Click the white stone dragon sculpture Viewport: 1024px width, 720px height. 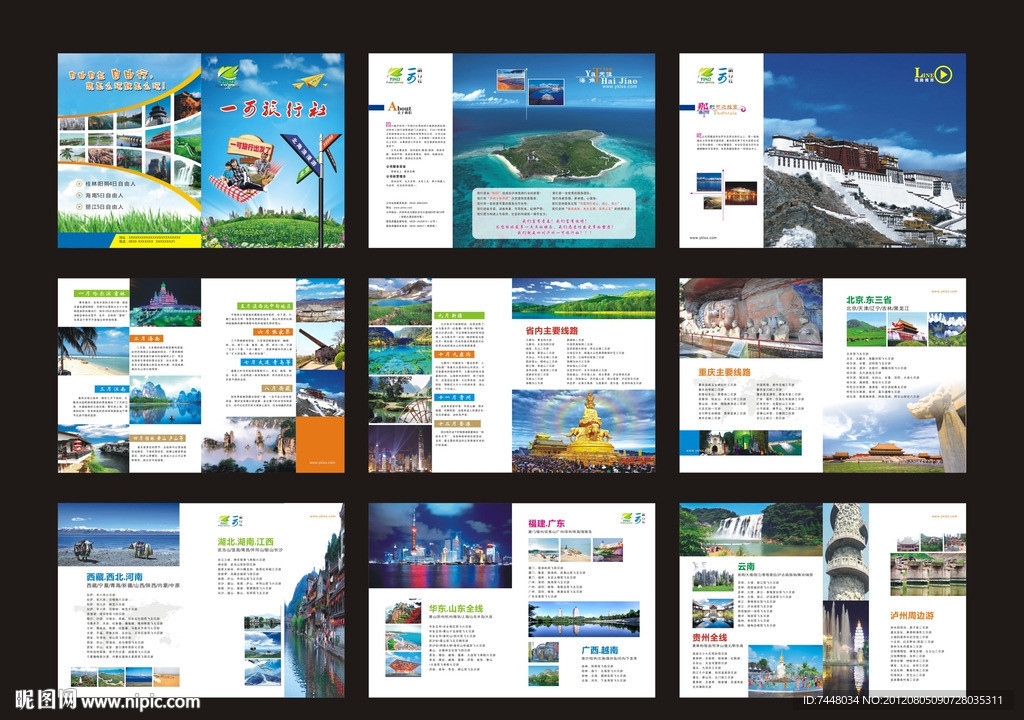(x=936, y=426)
